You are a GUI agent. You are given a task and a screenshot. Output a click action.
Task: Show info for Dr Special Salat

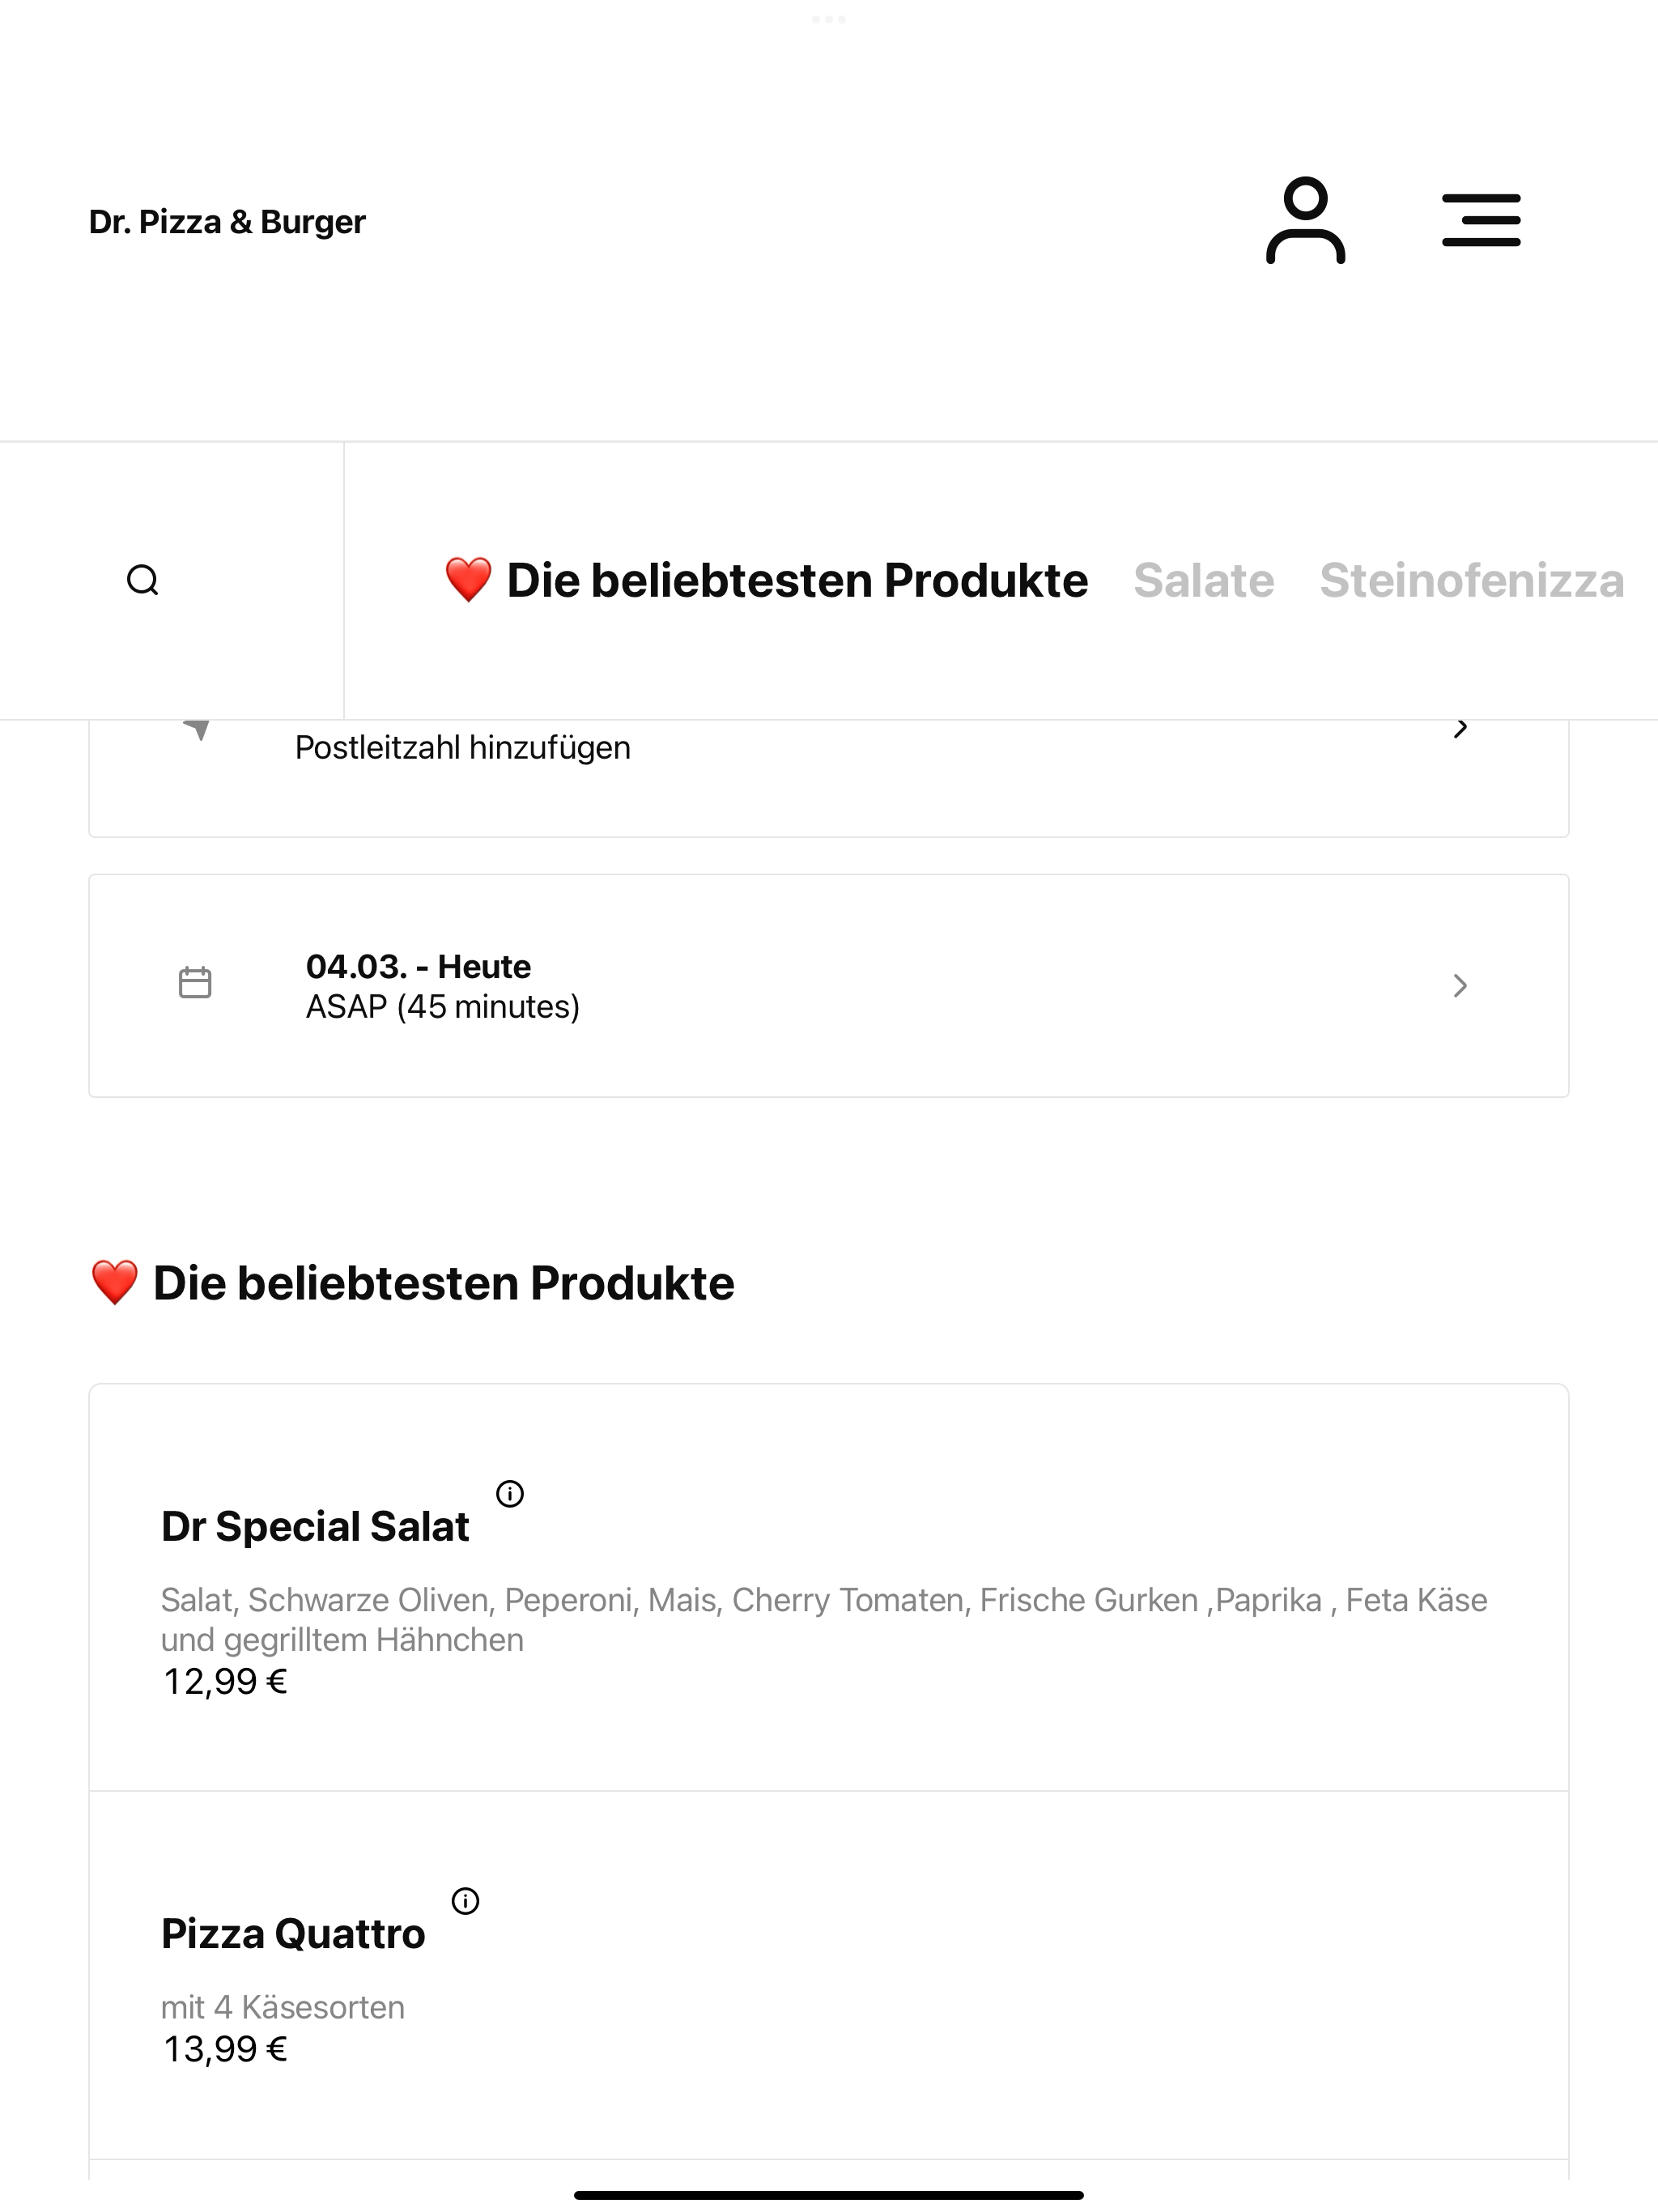tap(510, 1494)
